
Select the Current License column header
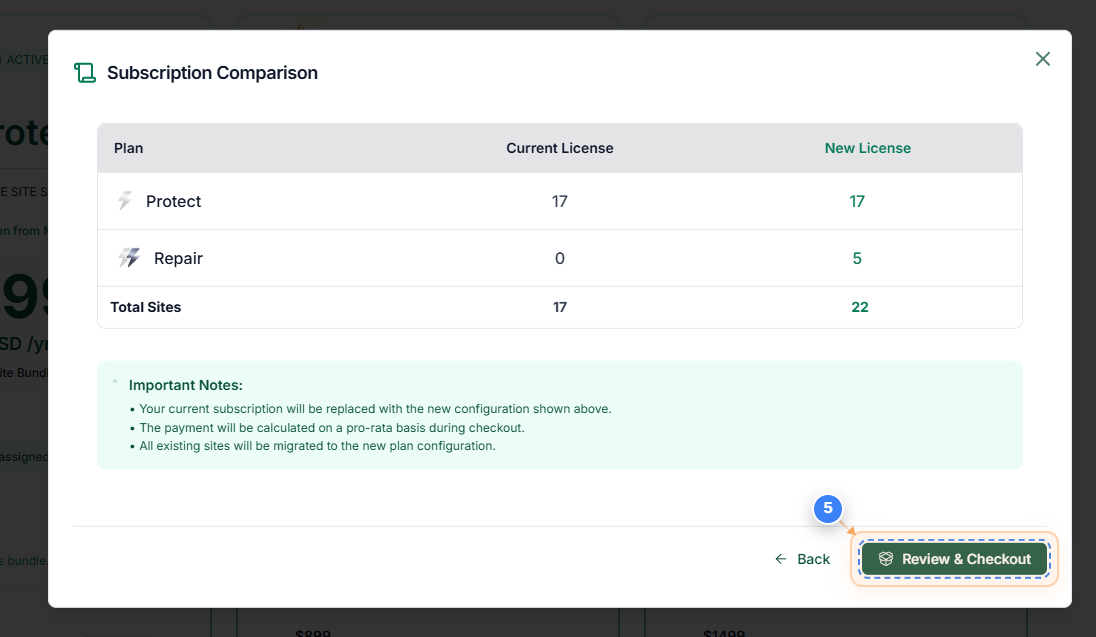(559, 147)
